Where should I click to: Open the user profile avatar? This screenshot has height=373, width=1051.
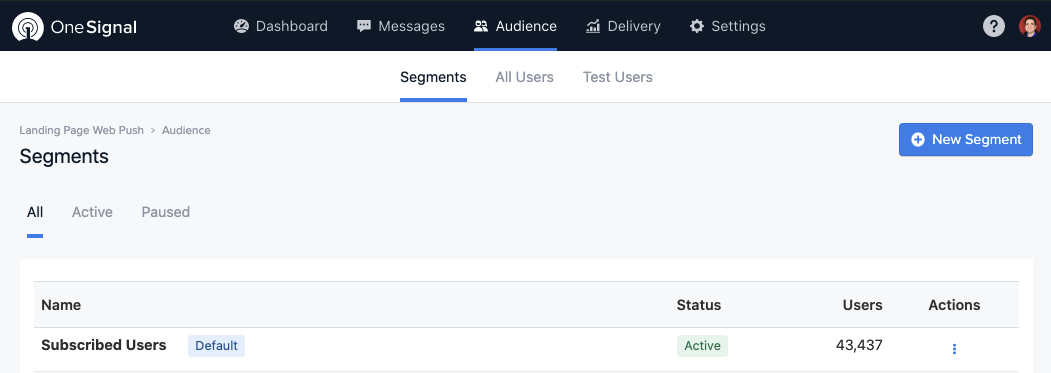point(1030,26)
